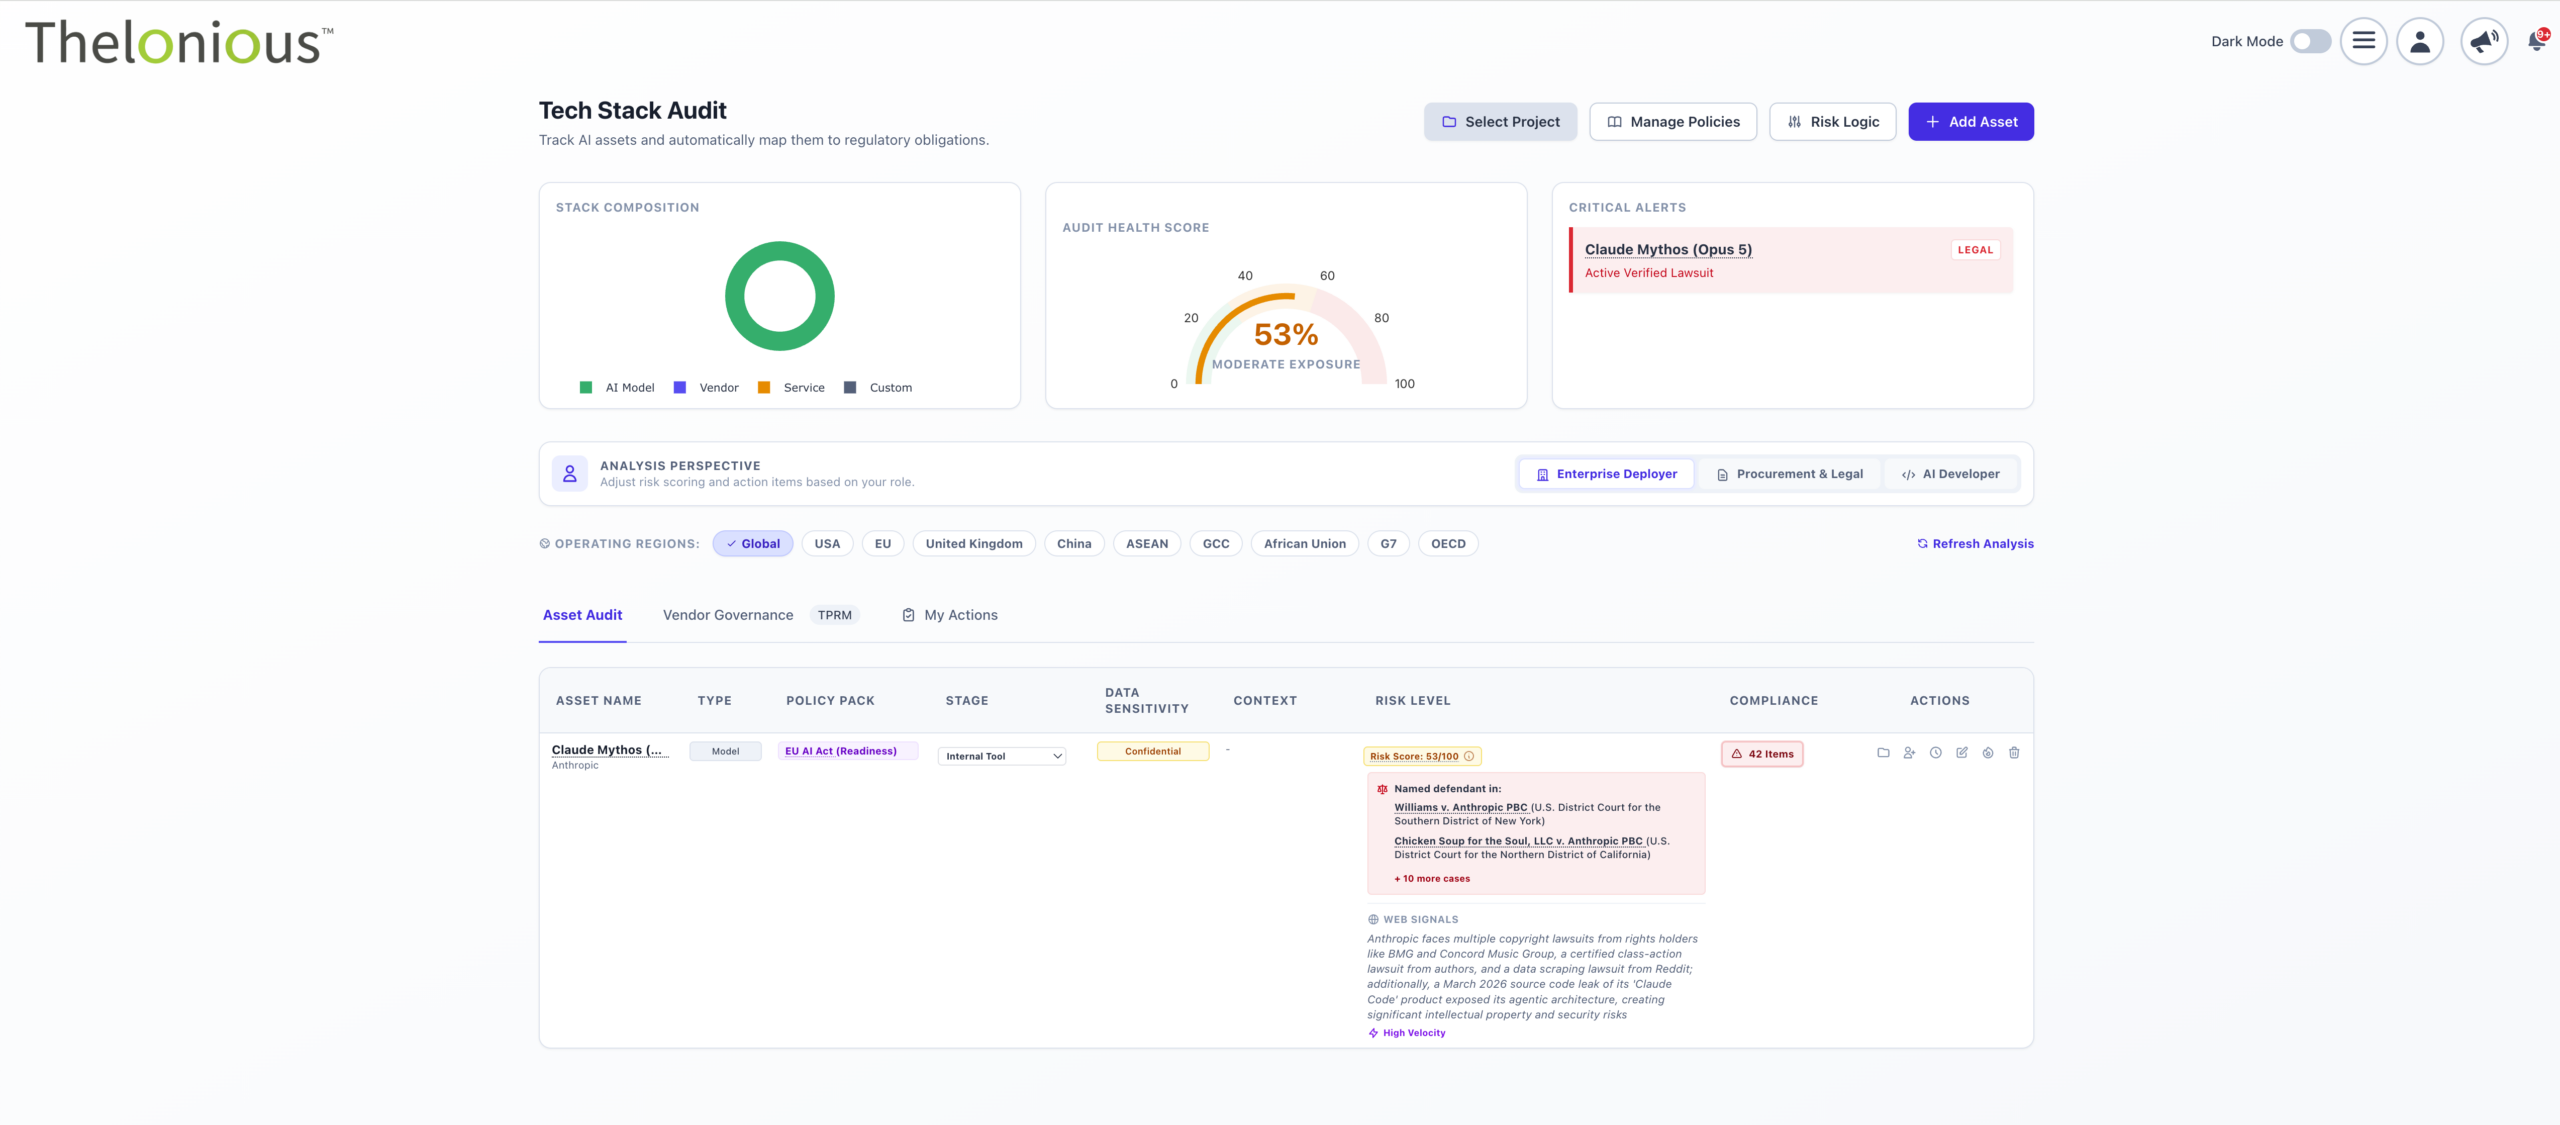Delete Claude Mythos asset with the trash icon
Image resolution: width=2560 pixels, height=1125 pixels.
click(x=2014, y=753)
